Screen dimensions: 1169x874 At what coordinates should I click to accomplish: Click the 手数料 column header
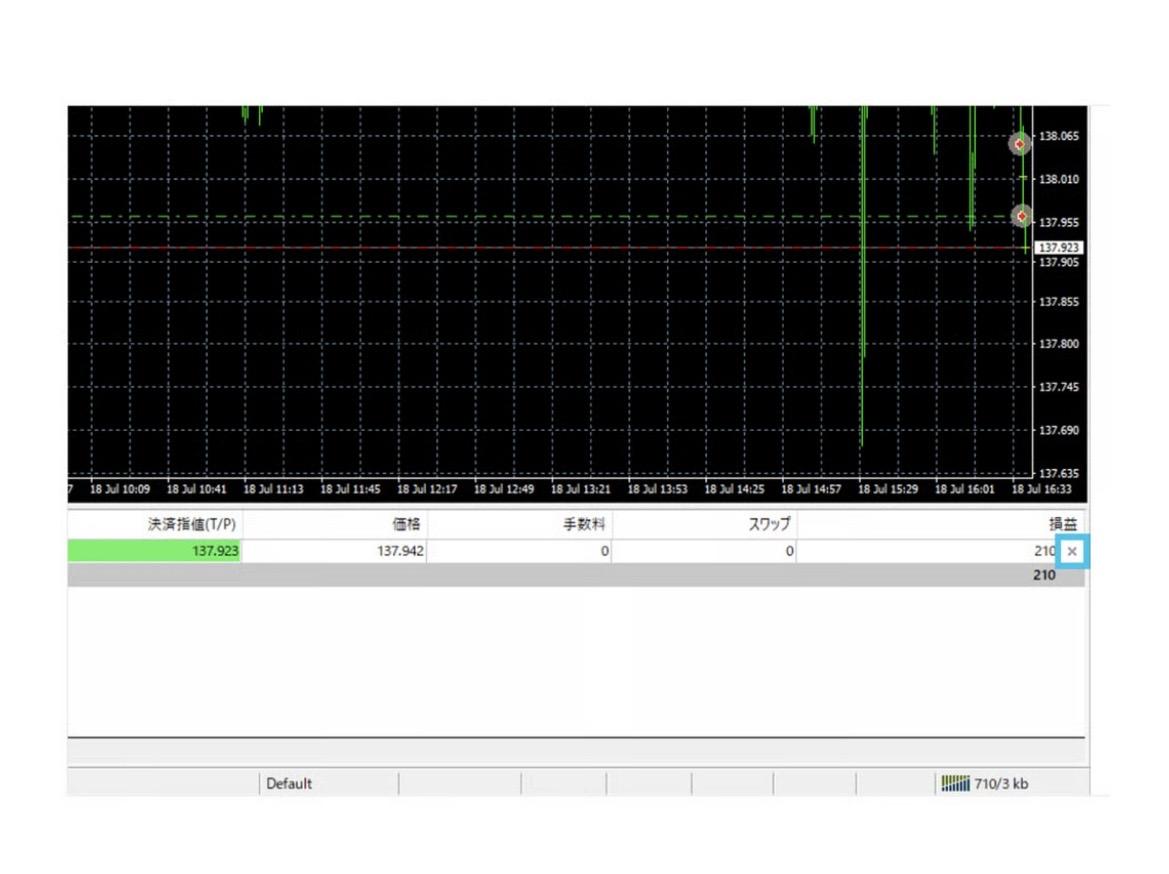tap(585, 524)
